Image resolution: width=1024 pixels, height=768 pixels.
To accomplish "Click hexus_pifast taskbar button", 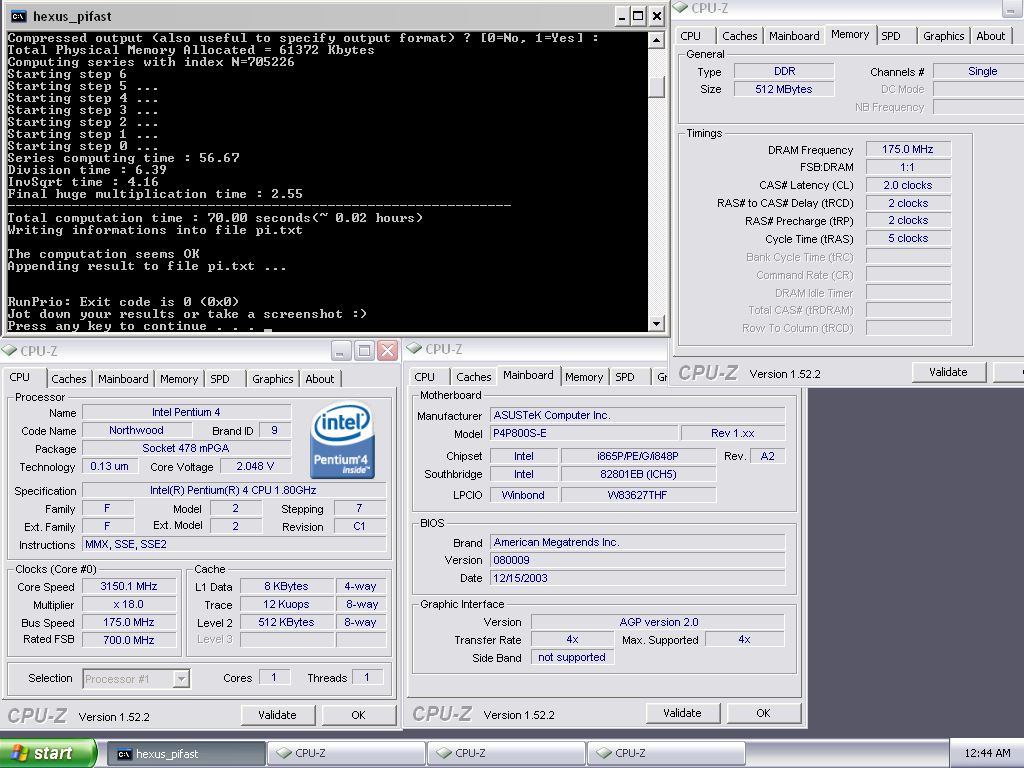I will (186, 754).
